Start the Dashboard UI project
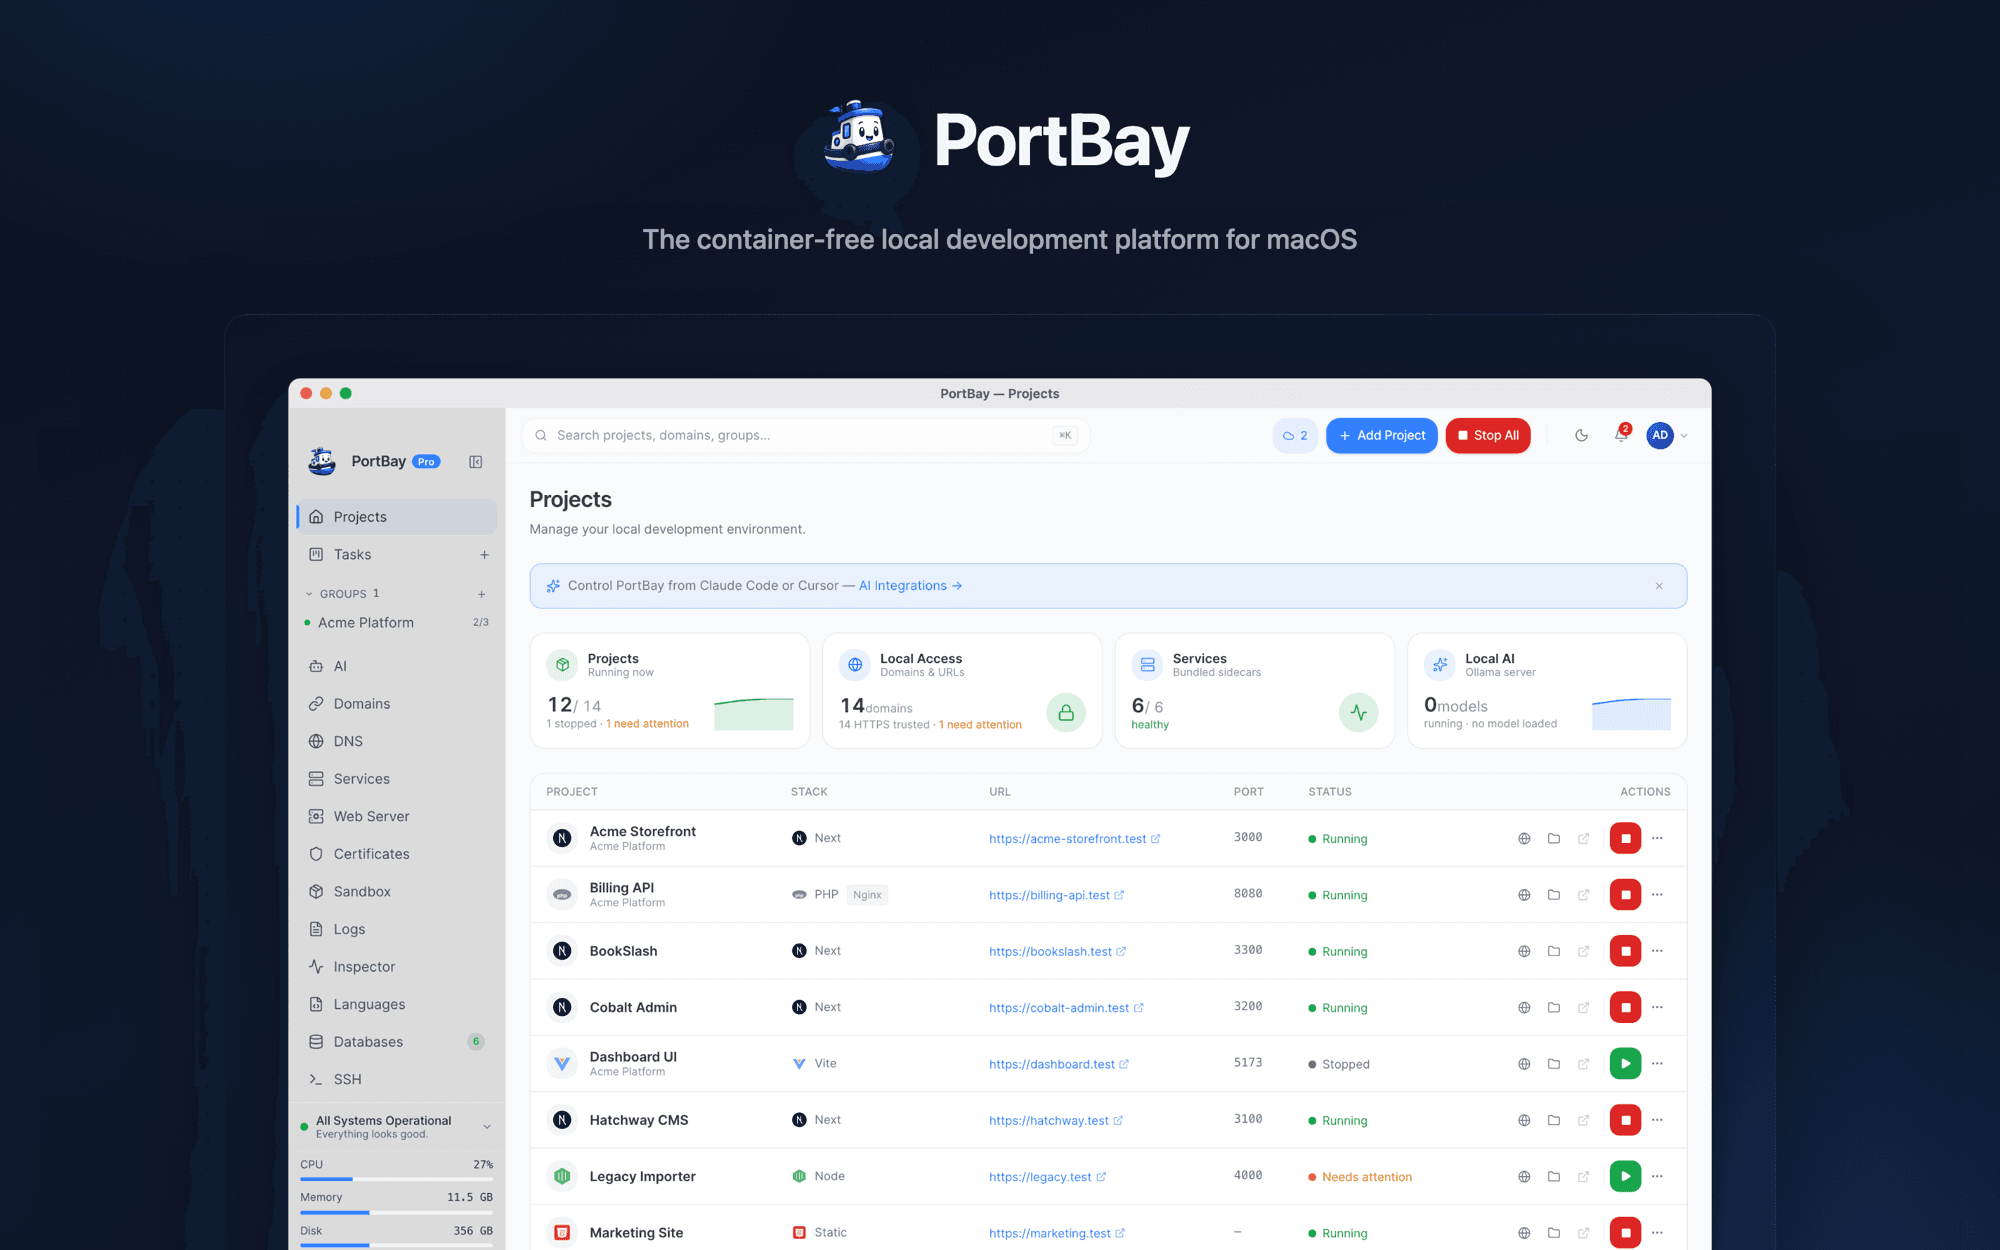Screen dimensions: 2000x1250 point(1625,1063)
